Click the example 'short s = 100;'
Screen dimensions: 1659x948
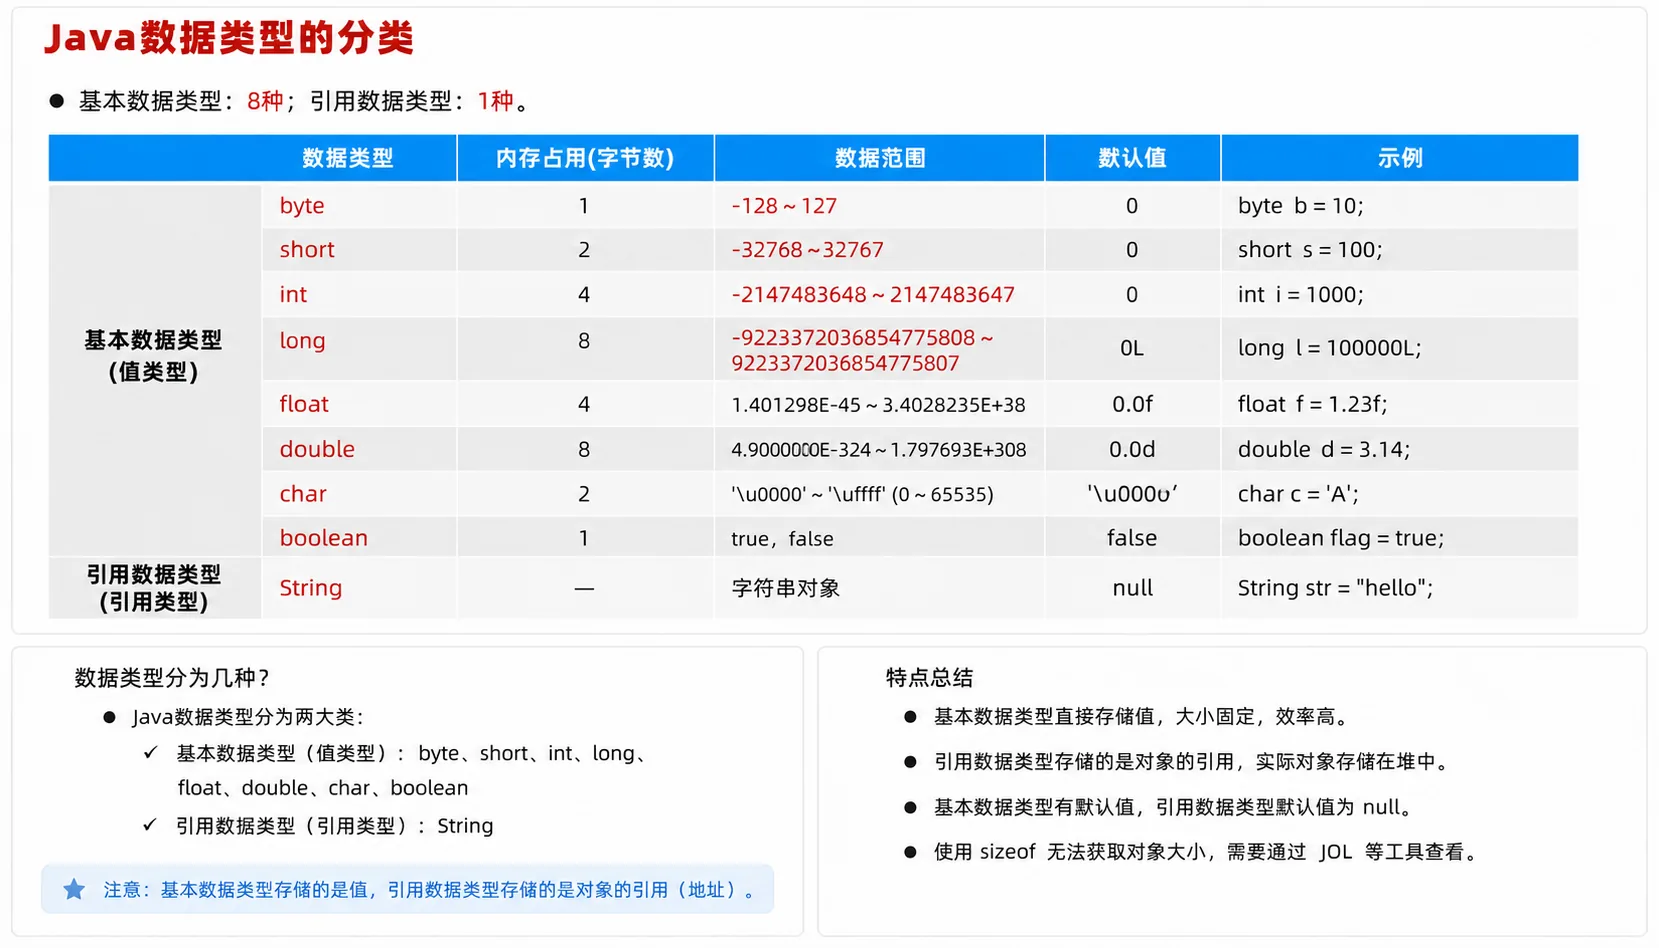tap(1310, 250)
